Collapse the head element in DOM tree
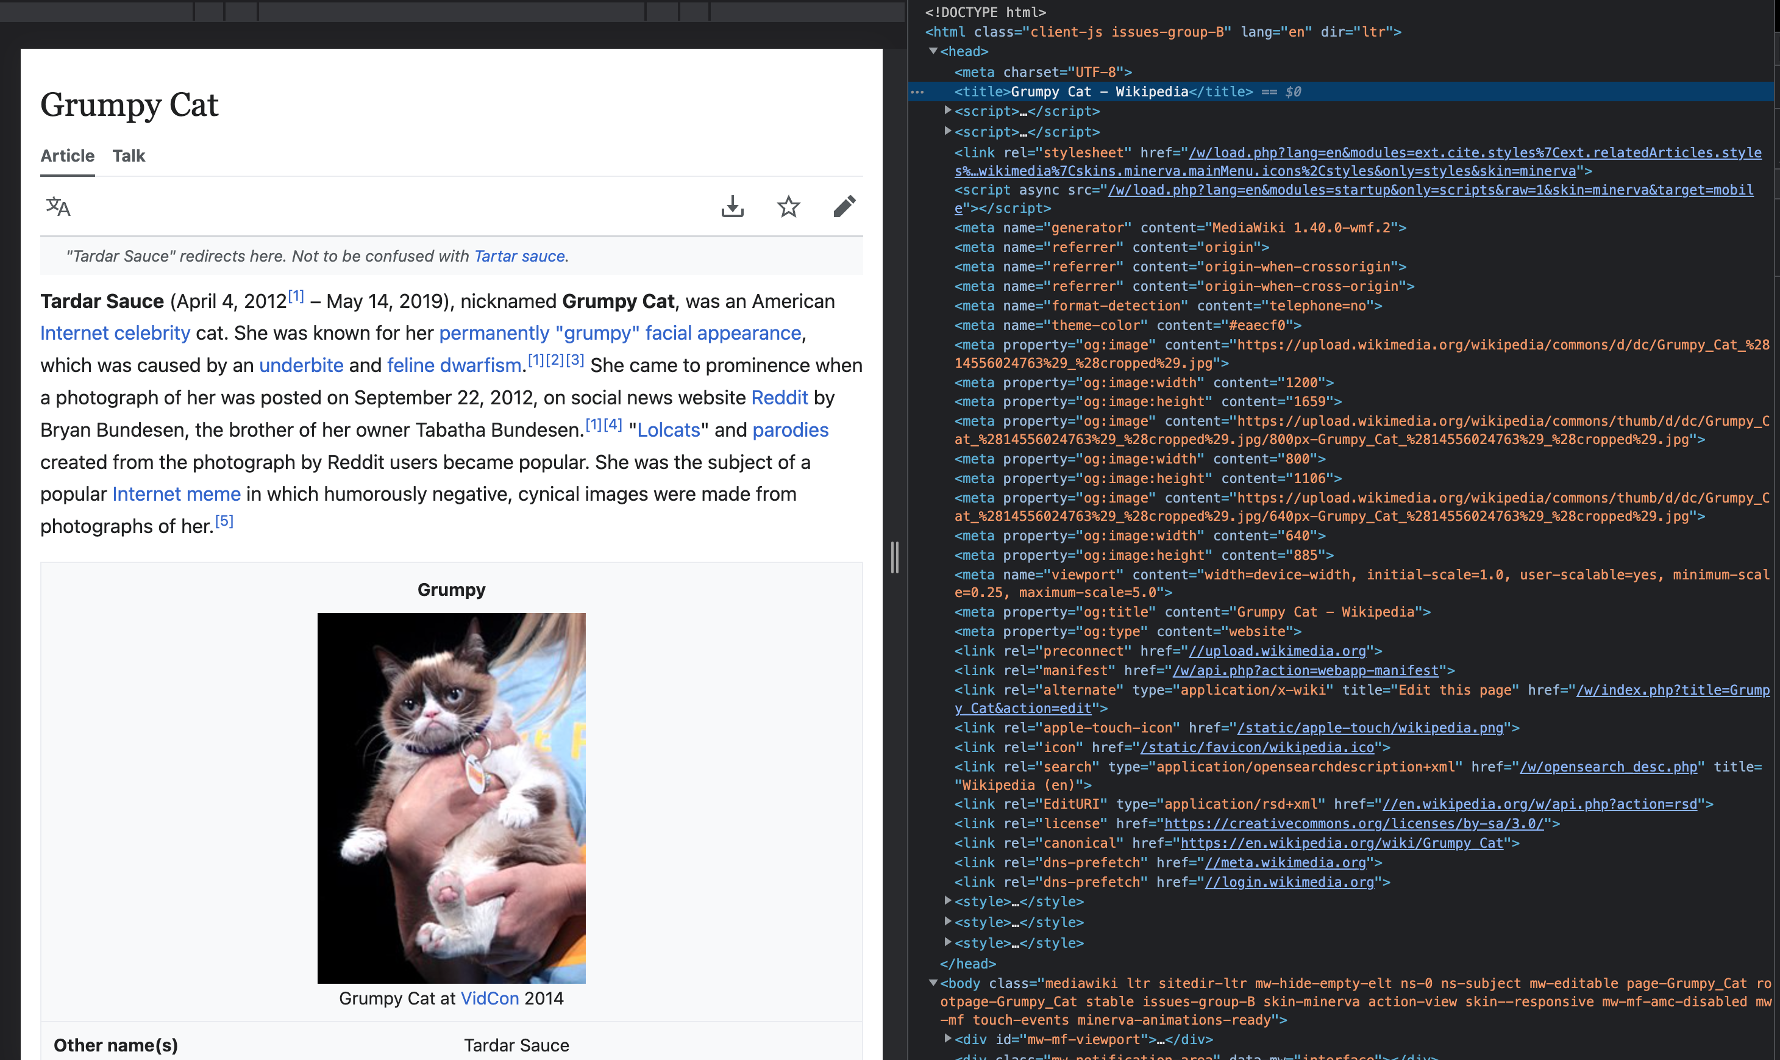This screenshot has height=1060, width=1780. click(x=933, y=52)
